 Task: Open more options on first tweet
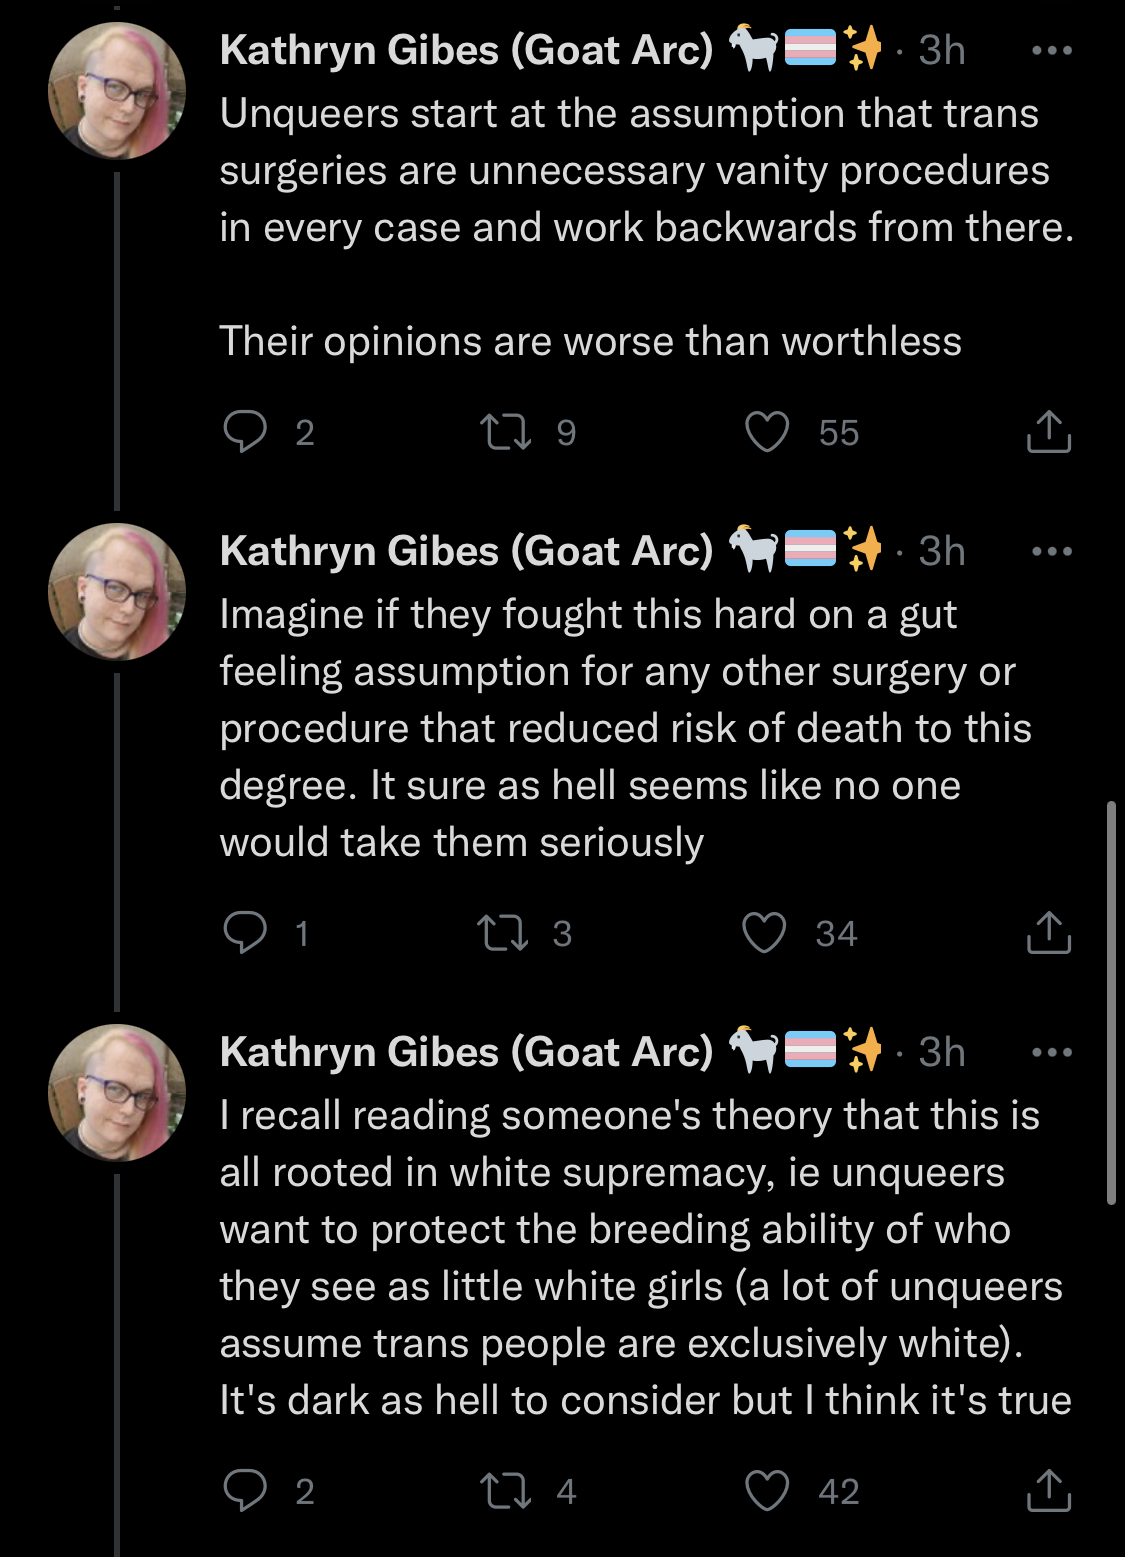click(x=1051, y=50)
